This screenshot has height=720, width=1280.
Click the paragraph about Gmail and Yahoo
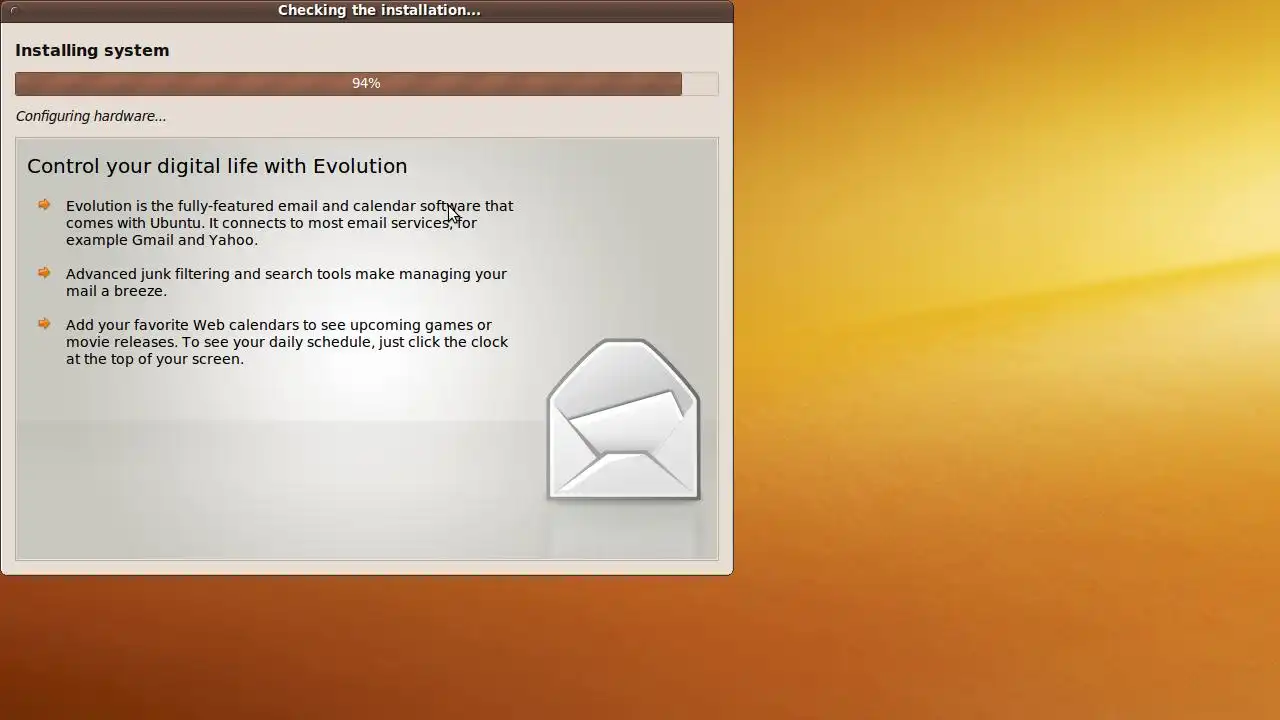(x=290, y=223)
